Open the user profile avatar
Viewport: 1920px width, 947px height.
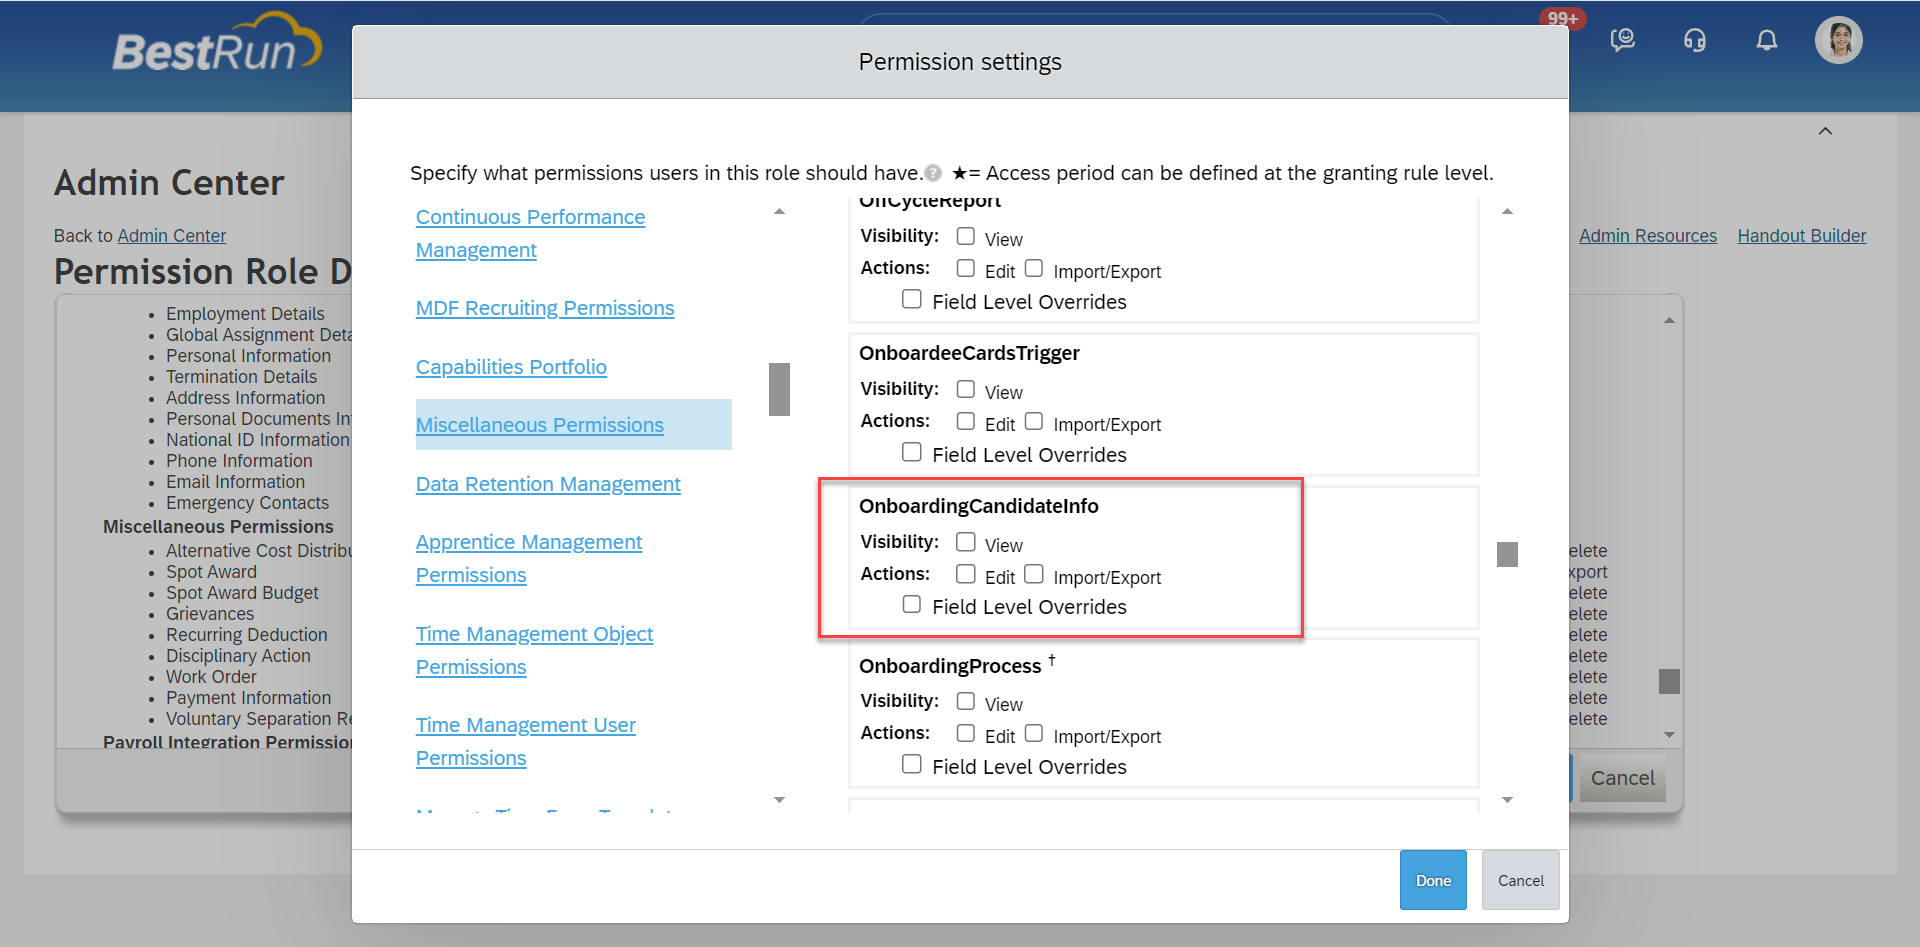click(x=1838, y=40)
